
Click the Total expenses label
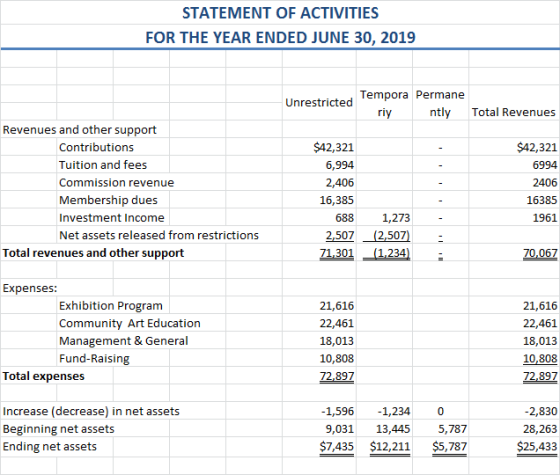click(44, 376)
